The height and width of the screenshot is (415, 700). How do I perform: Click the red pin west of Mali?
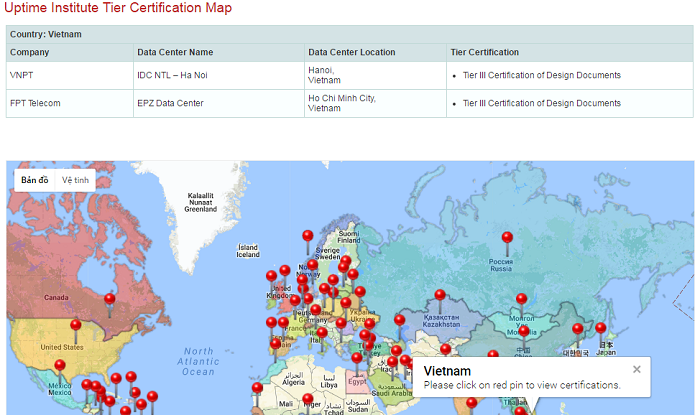coord(257,388)
